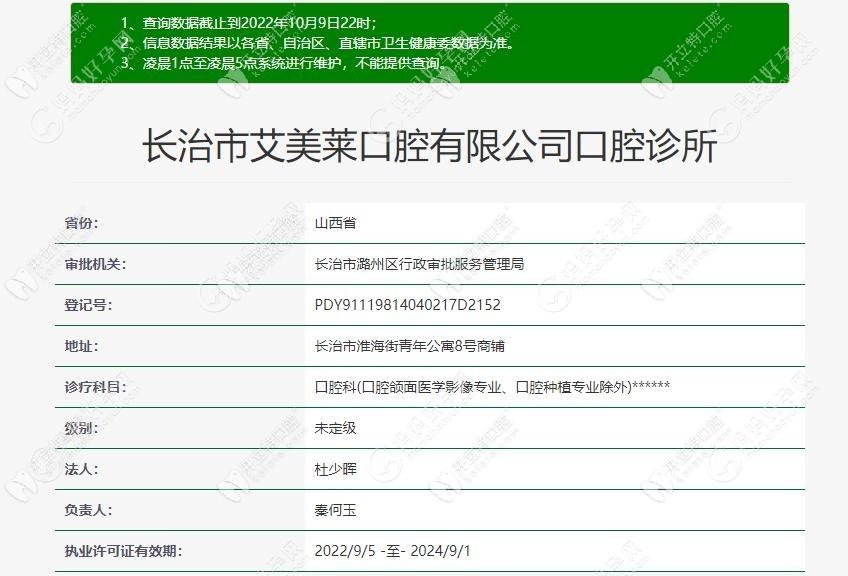
Task: Select the label 省份:
Action: [x=81, y=223]
